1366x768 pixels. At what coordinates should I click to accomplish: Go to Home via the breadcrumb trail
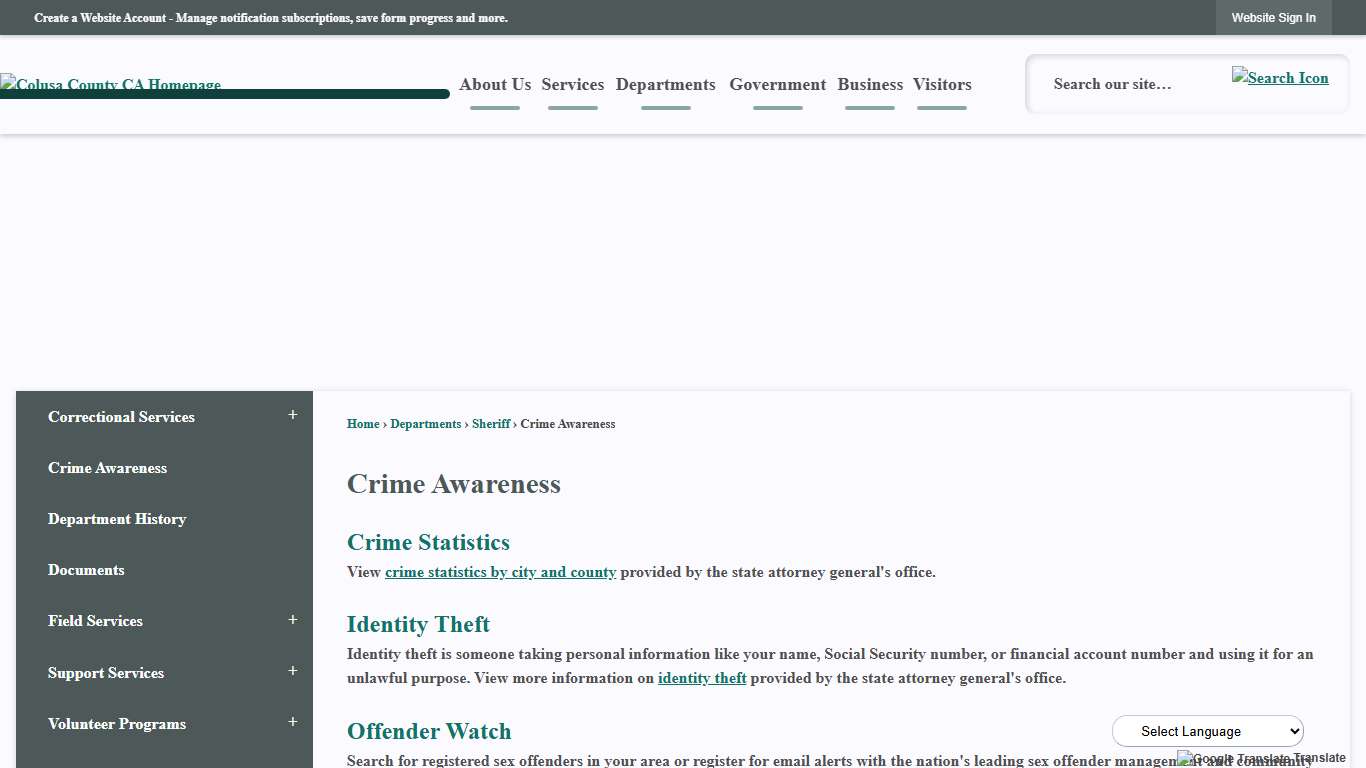pyautogui.click(x=363, y=423)
